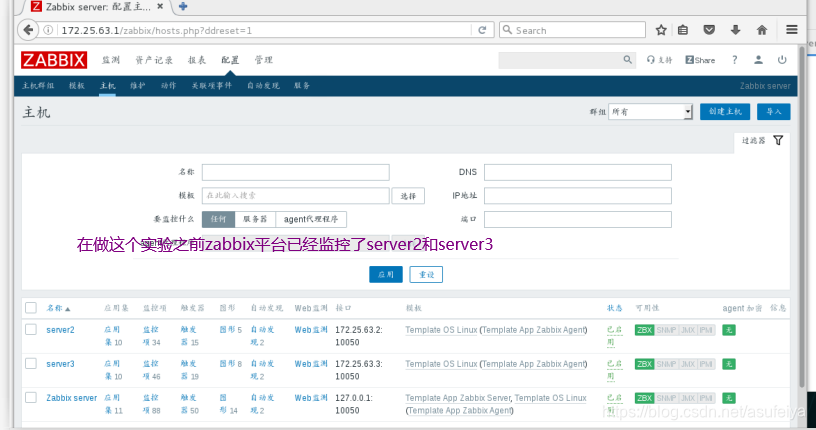Sort hosts by the 状态 column header
The height and width of the screenshot is (430, 816).
coord(615,308)
